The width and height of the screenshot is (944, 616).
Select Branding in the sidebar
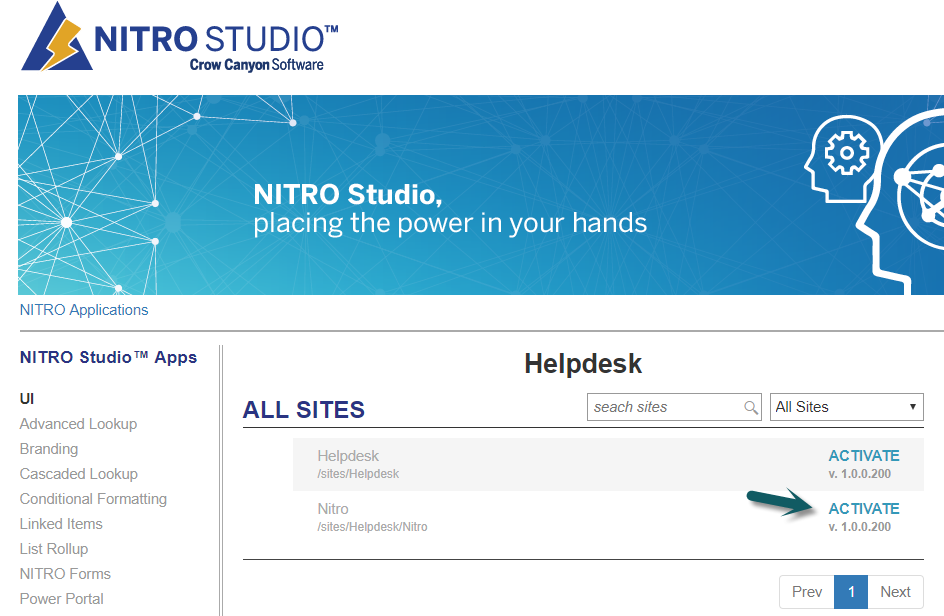[x=49, y=449]
